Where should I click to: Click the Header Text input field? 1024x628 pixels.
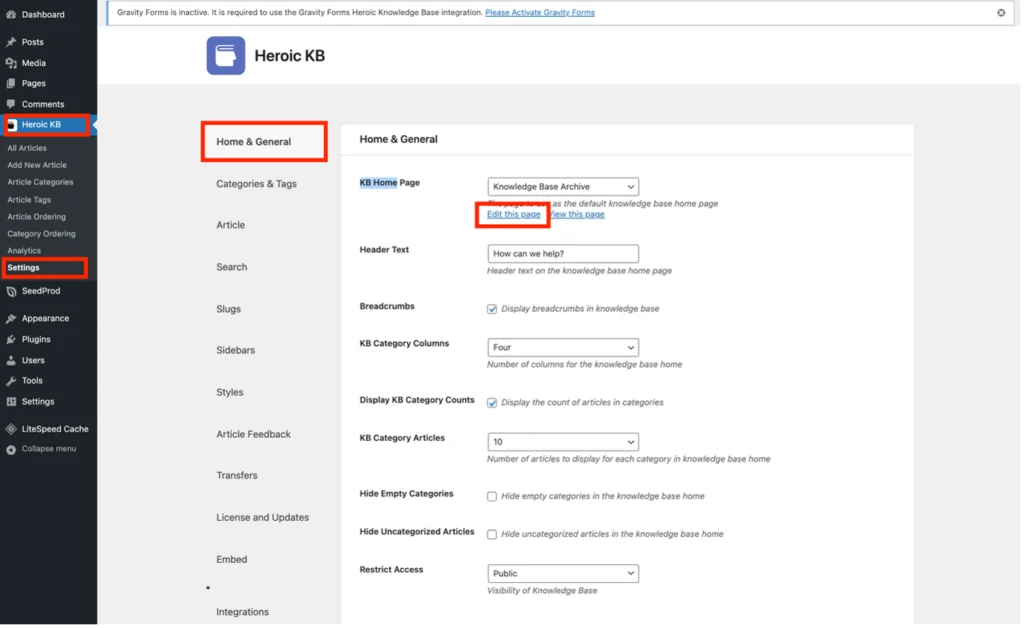click(563, 254)
